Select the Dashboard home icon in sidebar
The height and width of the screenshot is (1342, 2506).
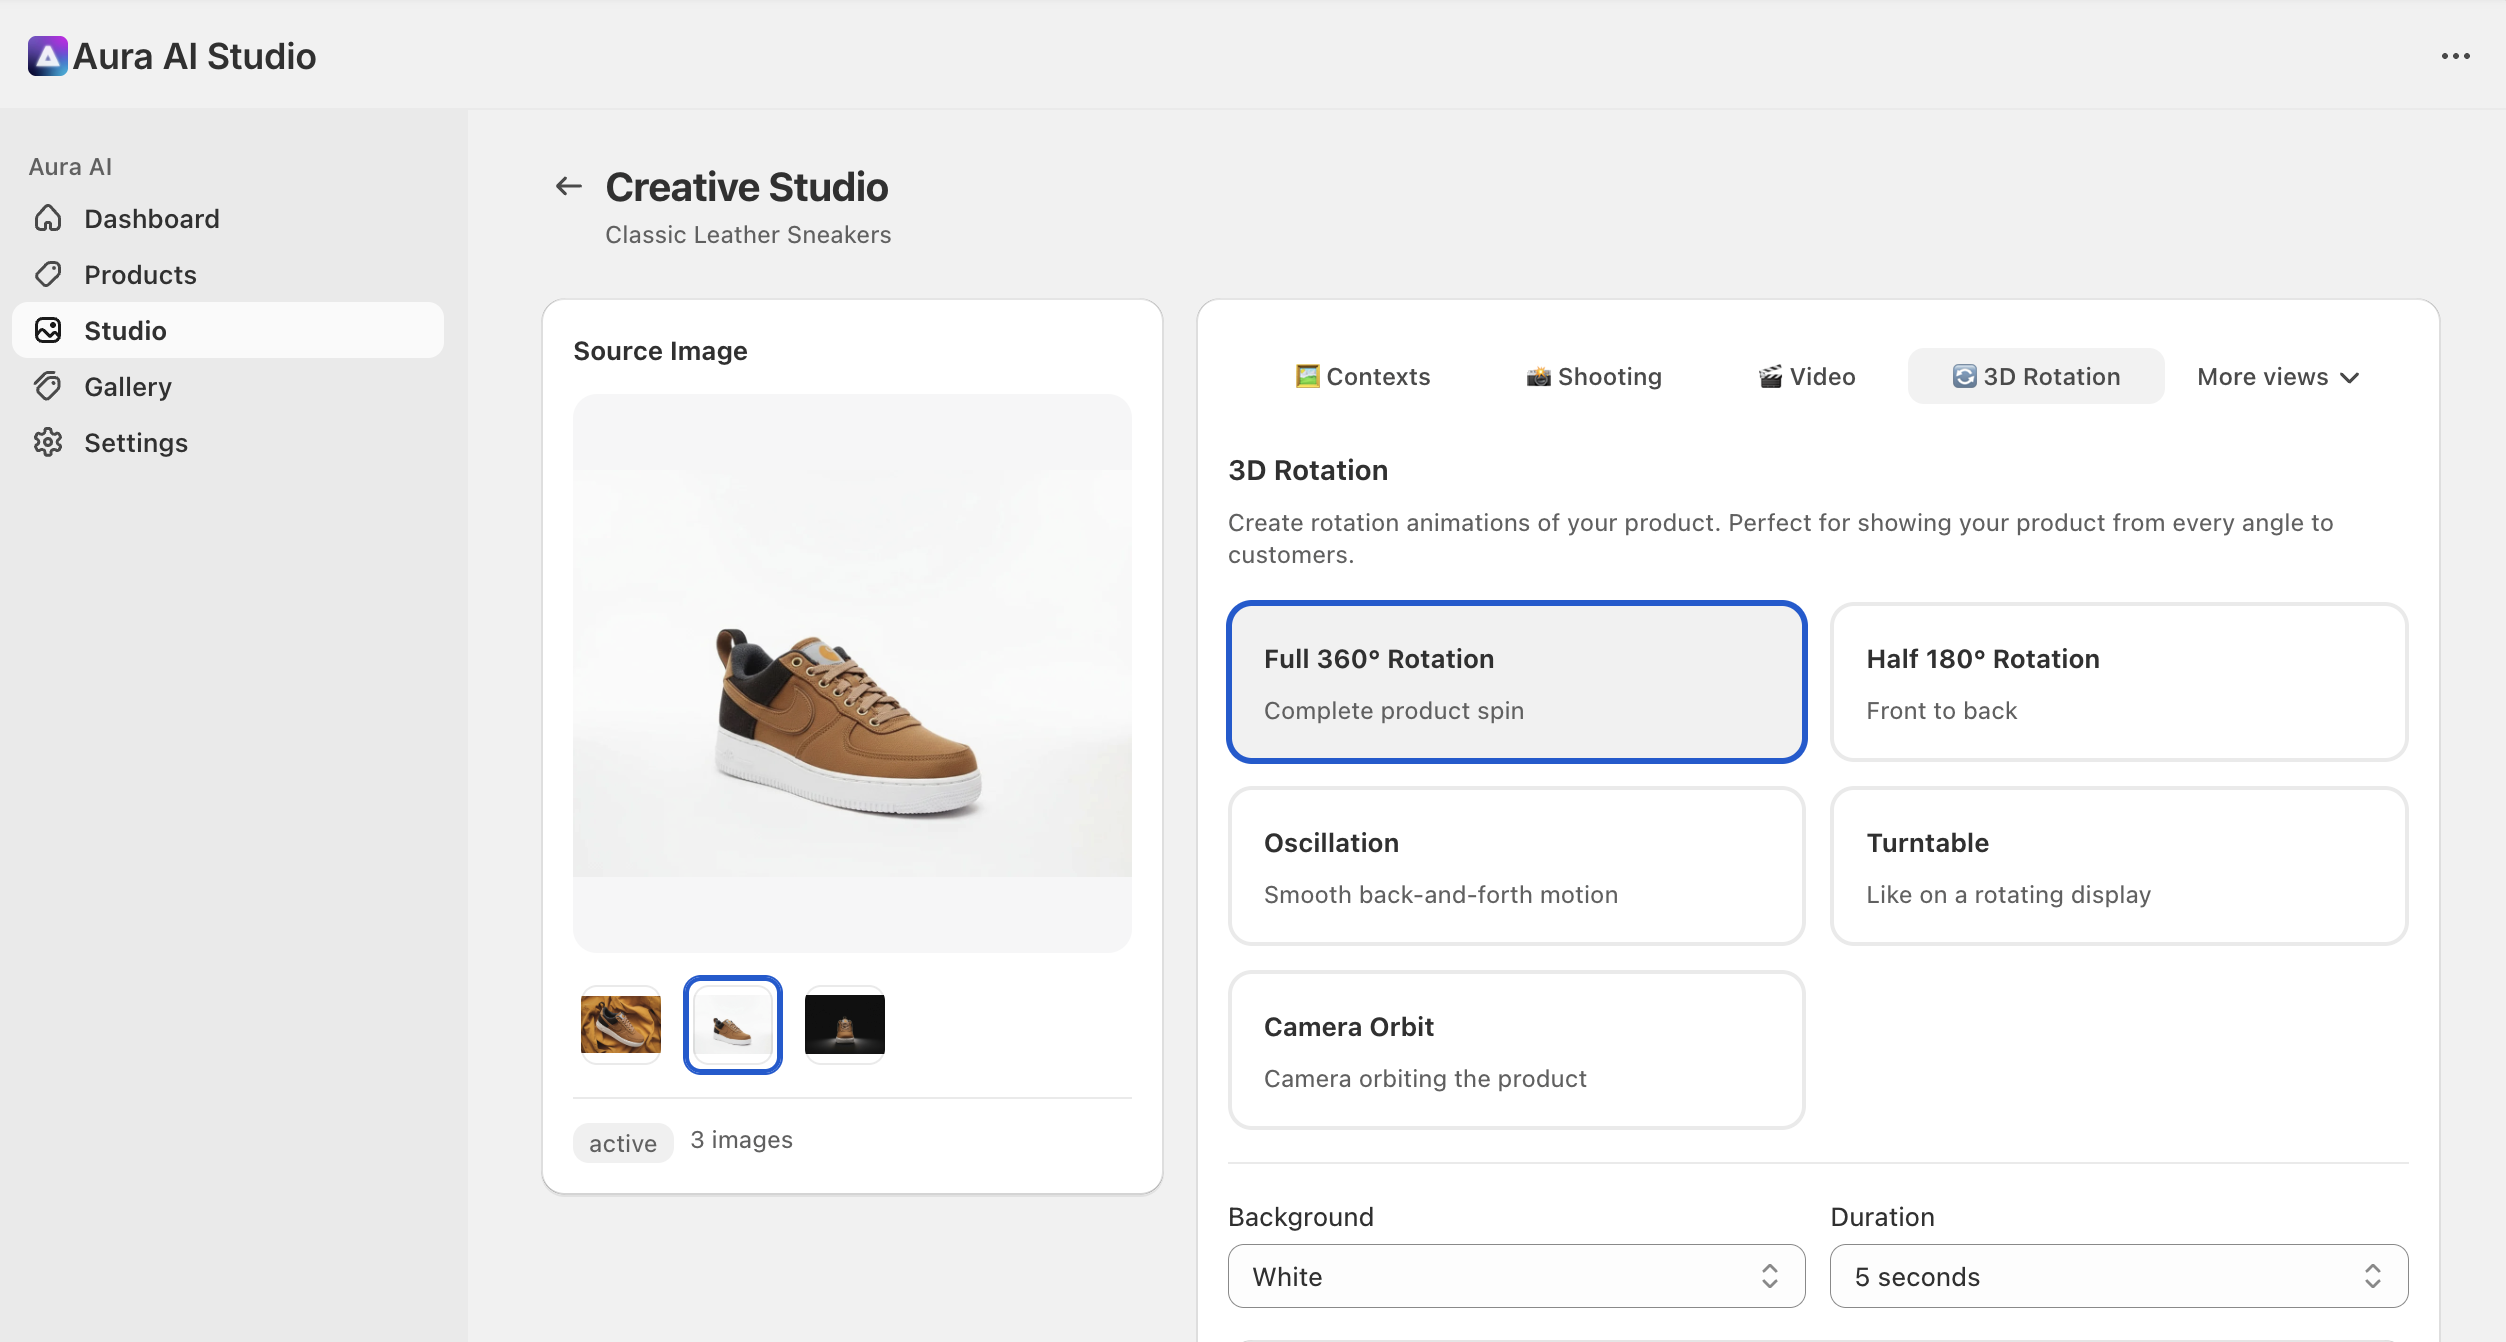48,218
